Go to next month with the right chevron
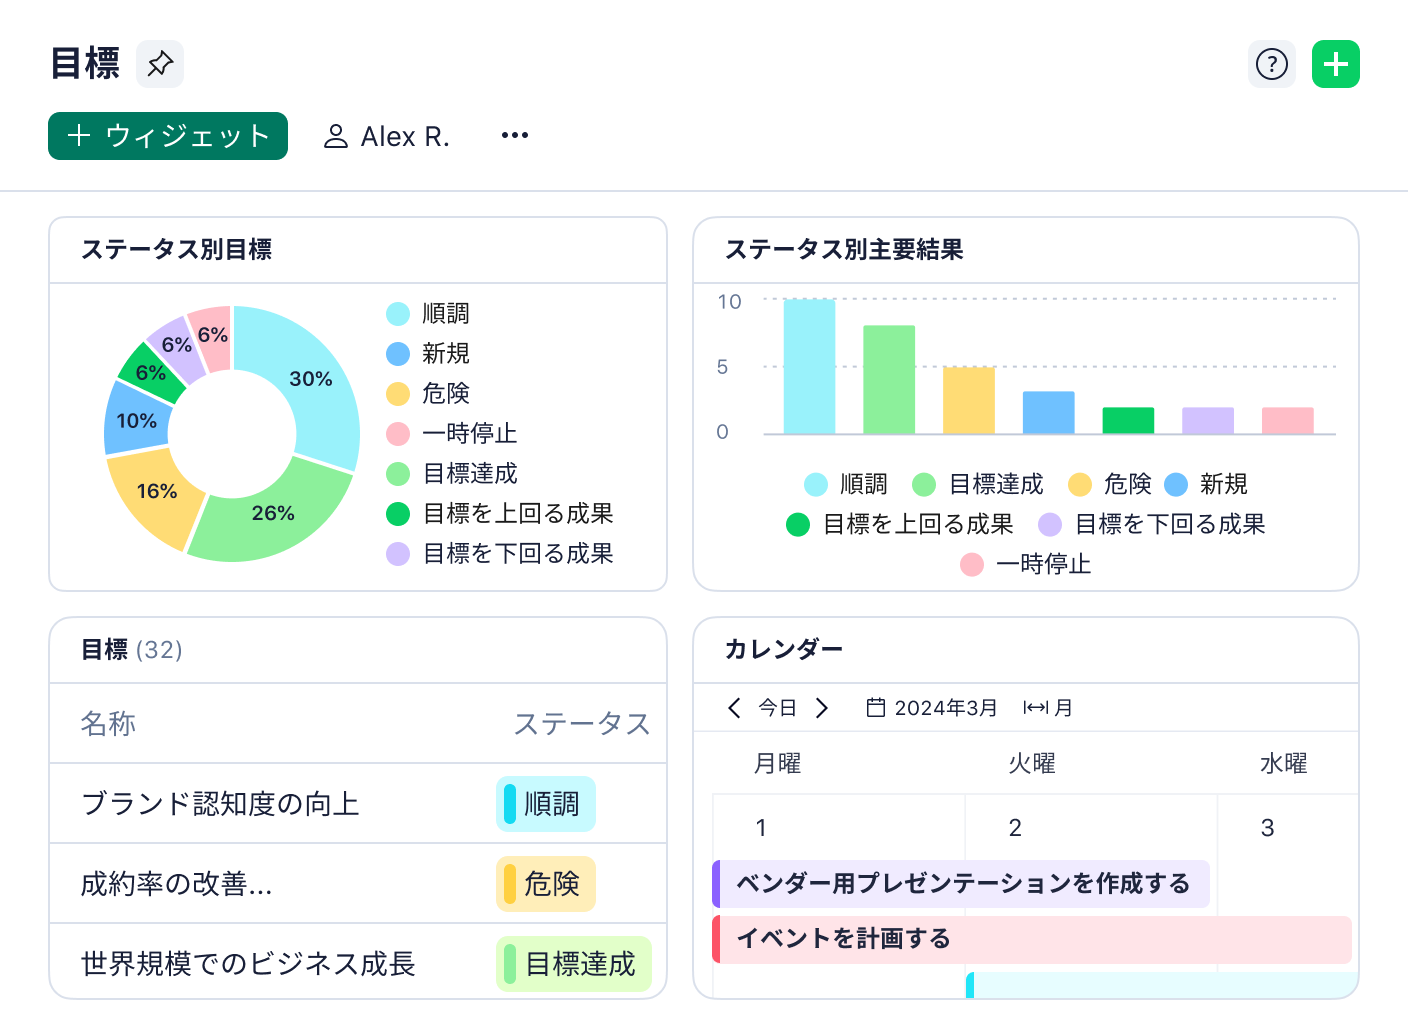The image size is (1408, 1024). pos(823,707)
